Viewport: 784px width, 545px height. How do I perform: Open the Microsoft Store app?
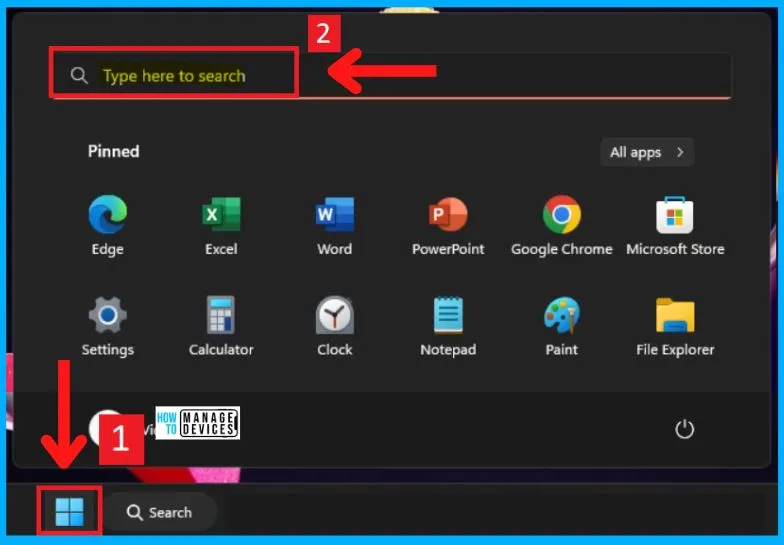coord(675,216)
